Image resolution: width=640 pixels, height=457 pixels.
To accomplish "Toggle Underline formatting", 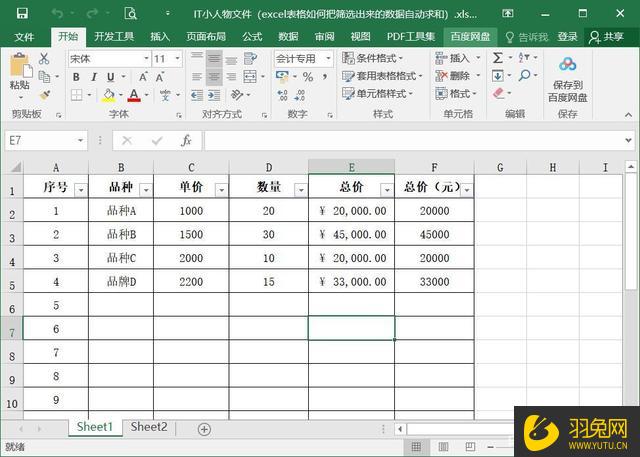I will [111, 77].
